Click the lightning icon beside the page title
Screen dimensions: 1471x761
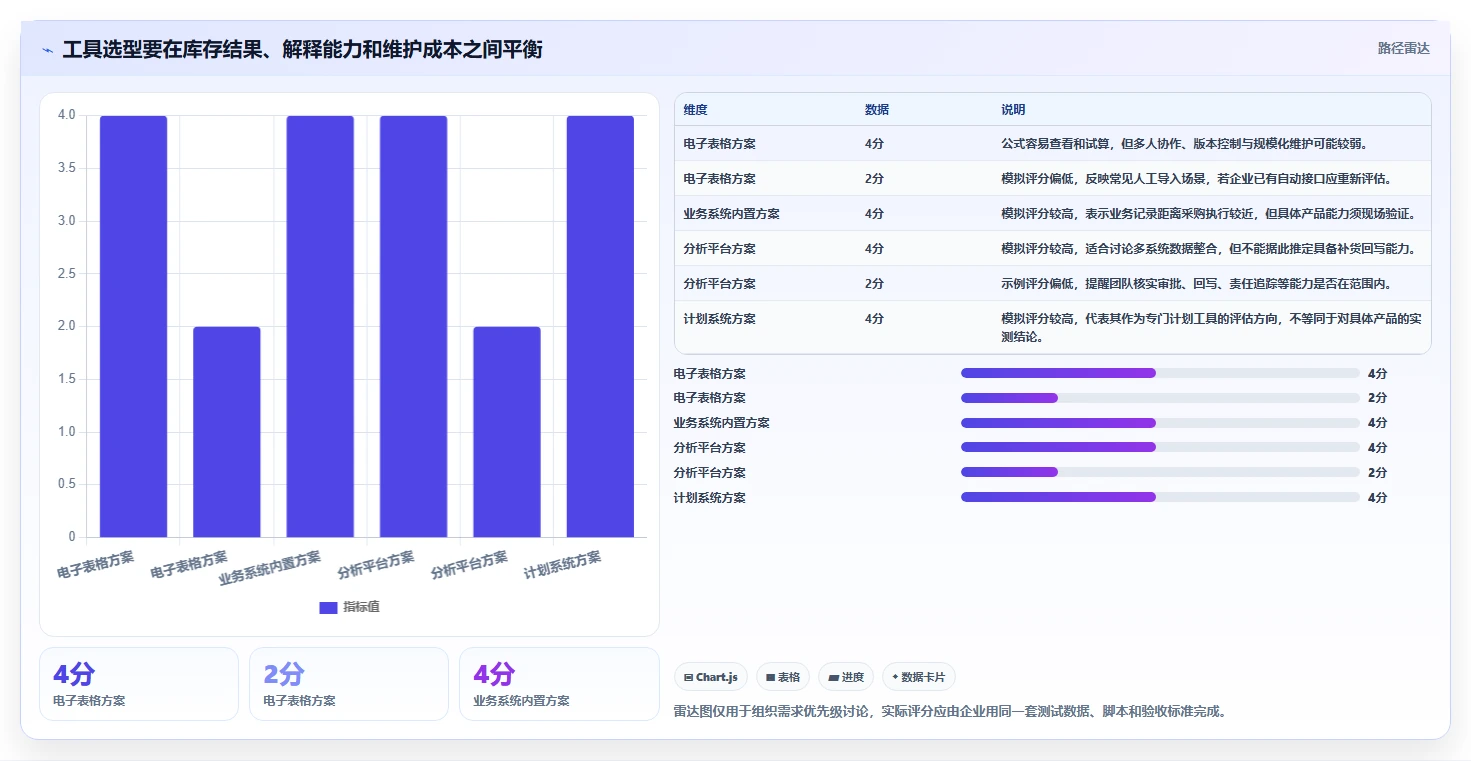click(47, 50)
